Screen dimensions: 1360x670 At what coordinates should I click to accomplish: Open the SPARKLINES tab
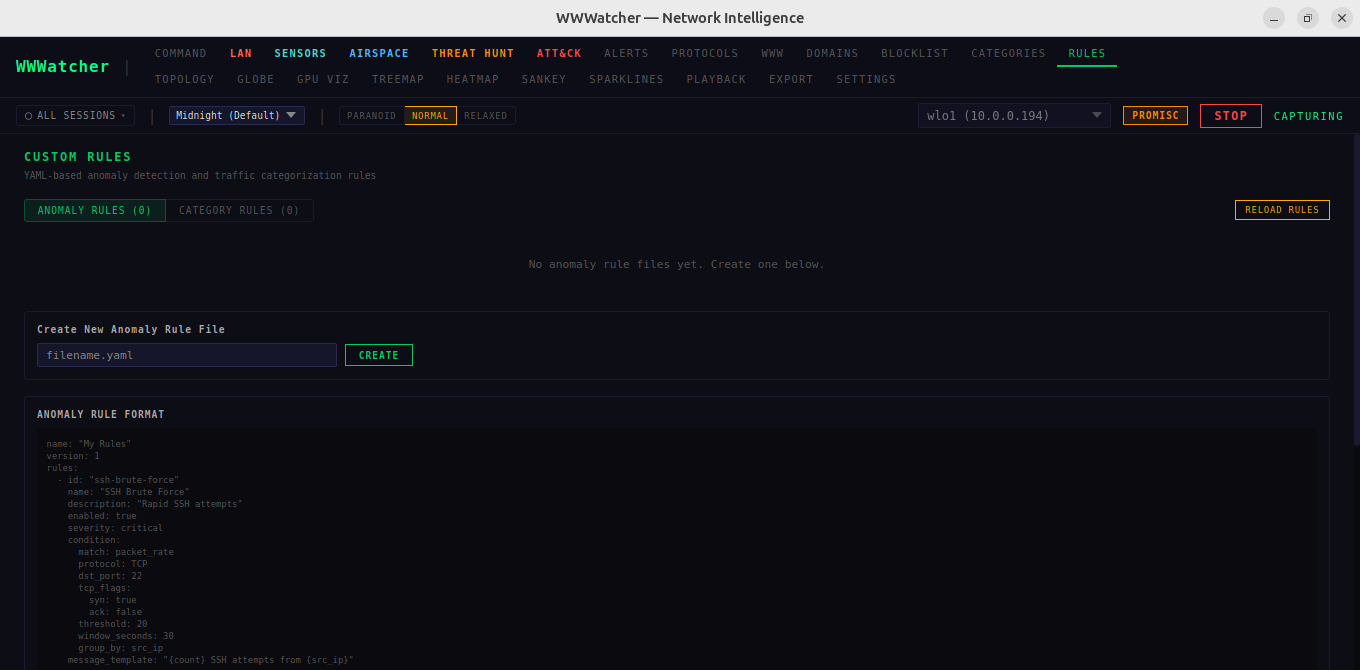(x=626, y=79)
